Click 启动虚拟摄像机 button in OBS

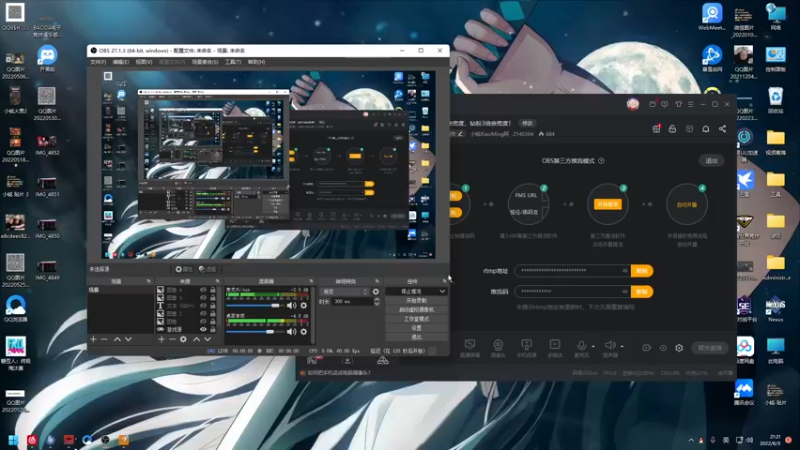pos(416,310)
